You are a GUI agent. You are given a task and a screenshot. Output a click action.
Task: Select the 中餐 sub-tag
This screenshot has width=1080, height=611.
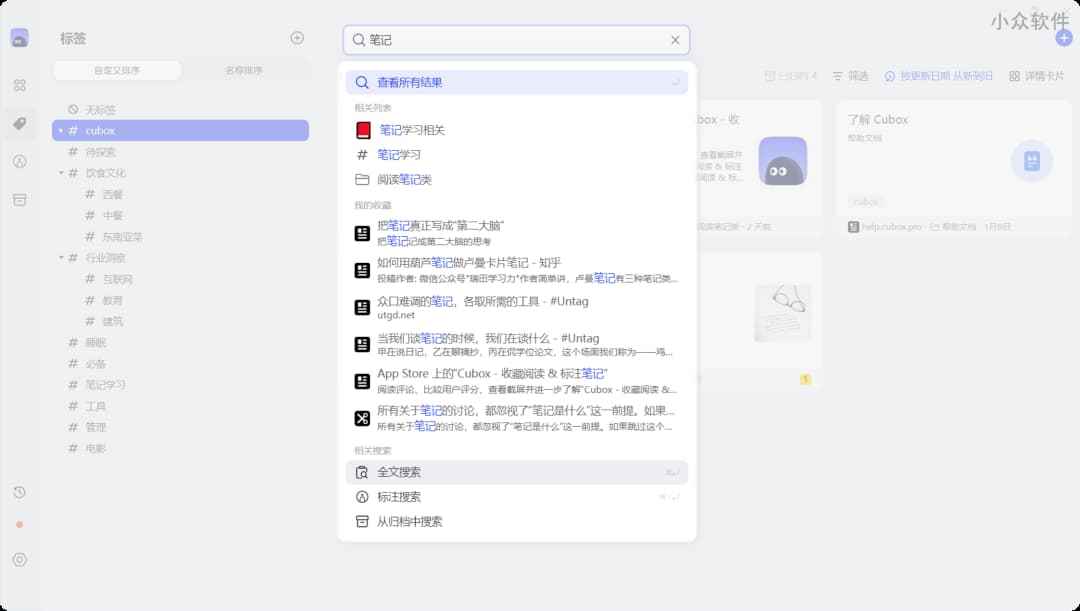pyautogui.click(x=180, y=216)
